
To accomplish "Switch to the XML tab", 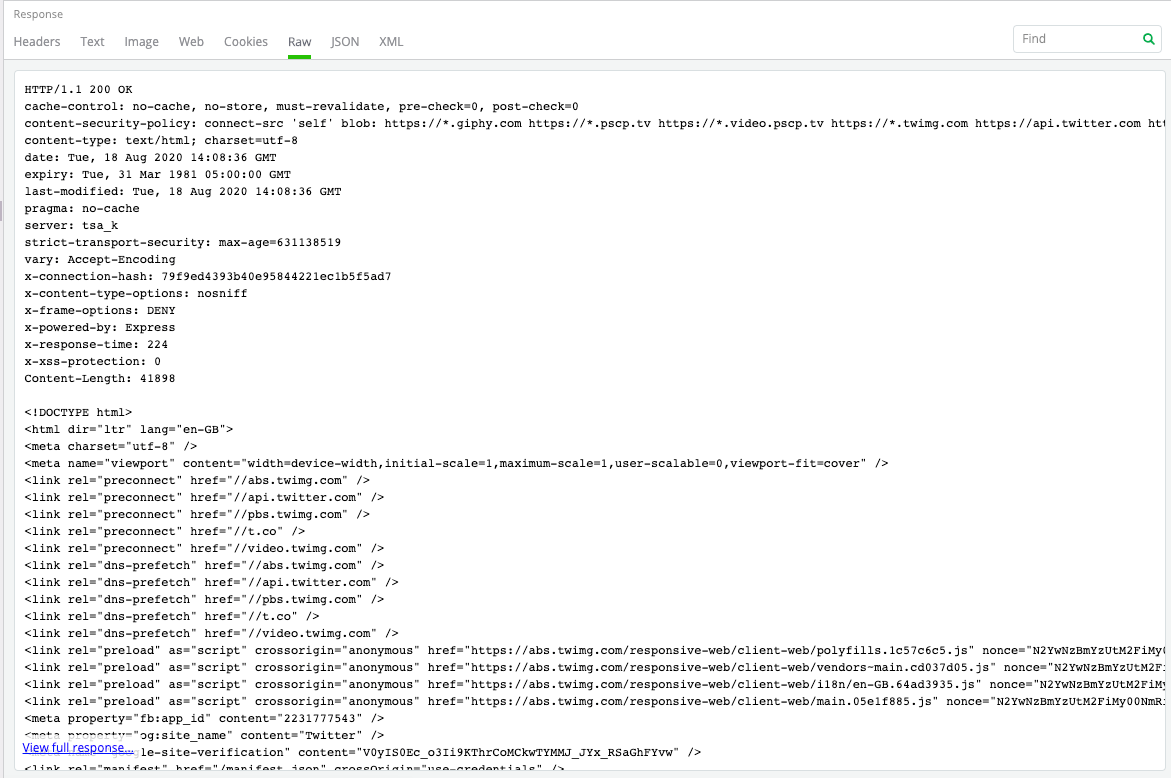I will coord(391,42).
